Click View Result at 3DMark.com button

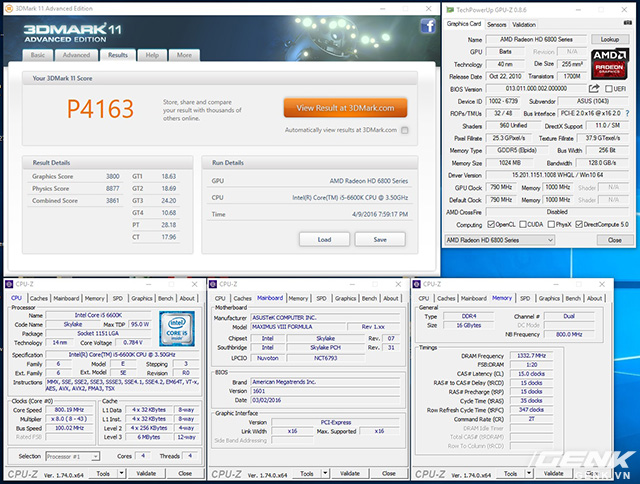(x=344, y=108)
